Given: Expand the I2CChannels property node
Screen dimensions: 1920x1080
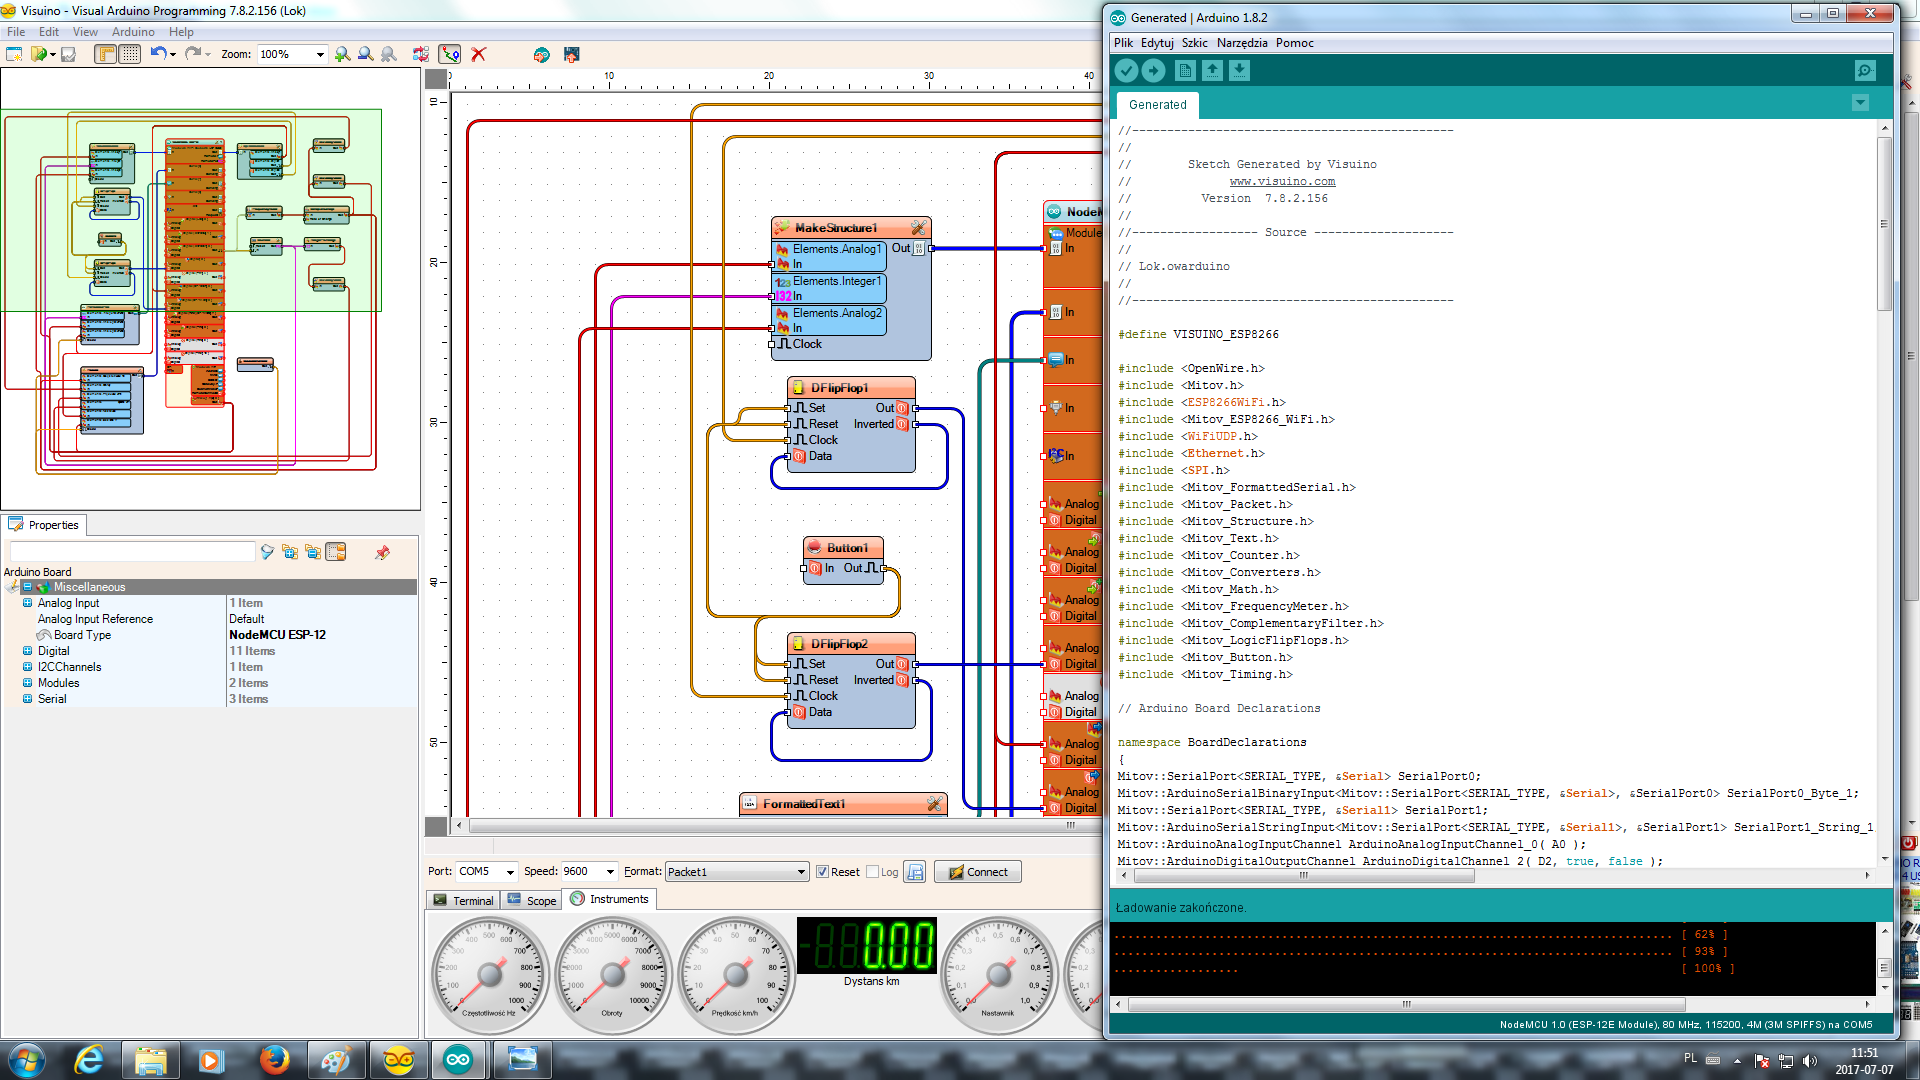Looking at the screenshot, I should pos(27,667).
